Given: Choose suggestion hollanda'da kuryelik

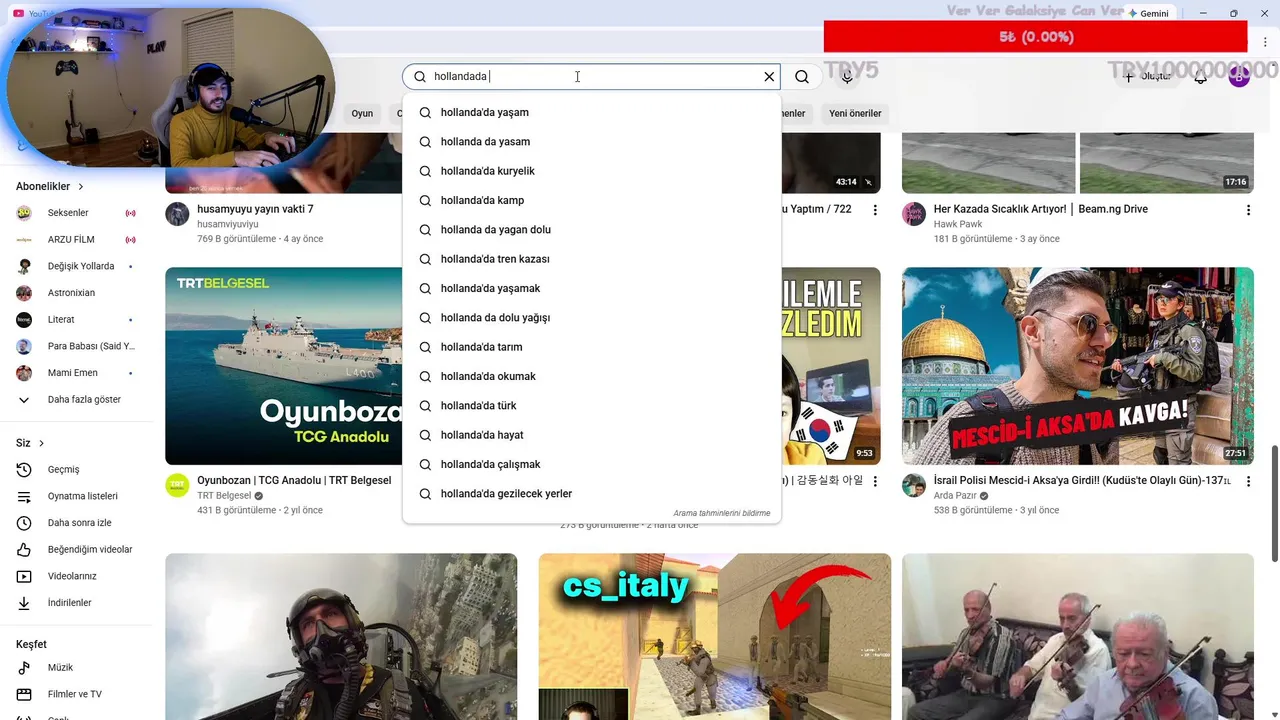Looking at the screenshot, I should point(591,171).
